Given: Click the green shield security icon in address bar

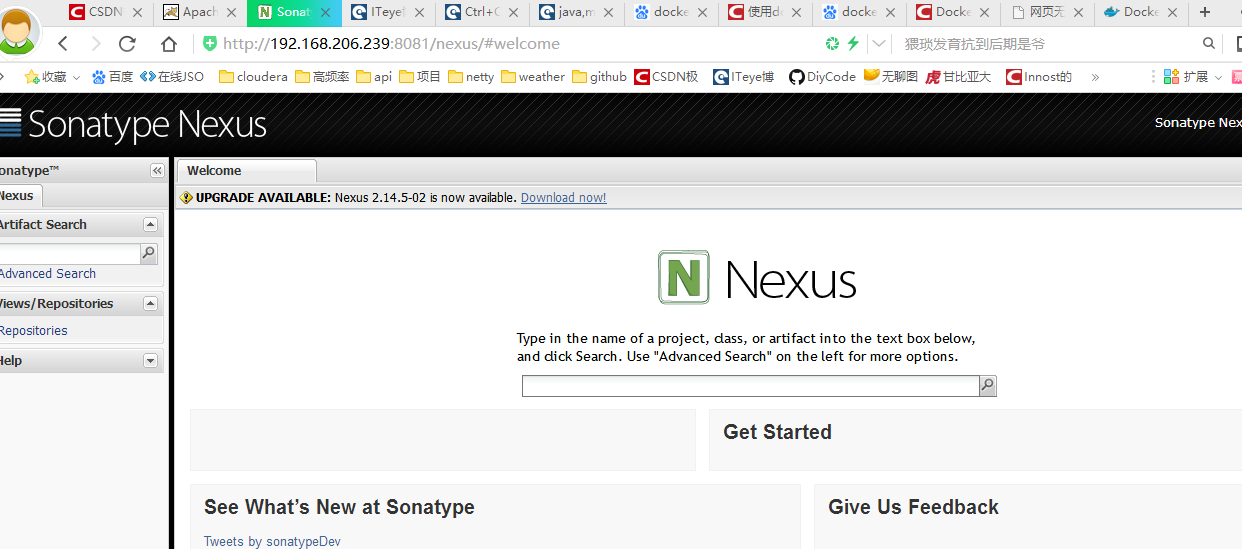Looking at the screenshot, I should click(x=210, y=44).
